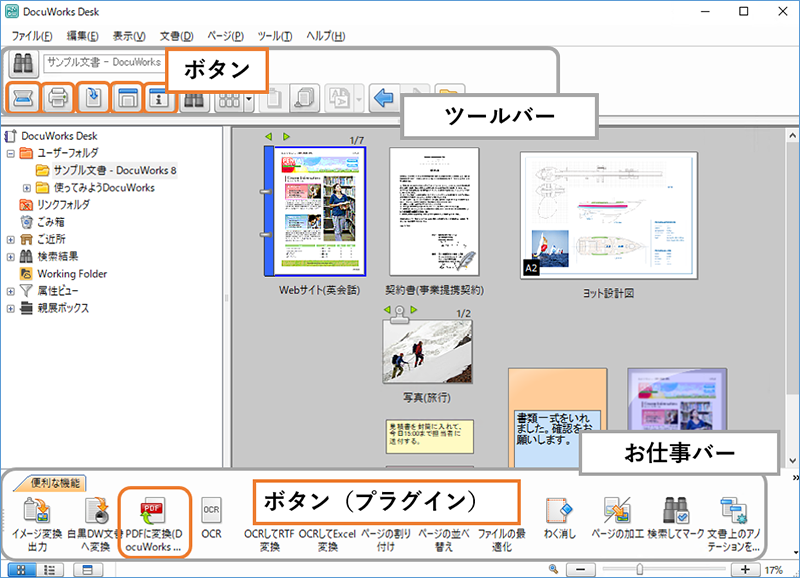Click the zoom in plus button
800x578 pixels.
click(x=745, y=569)
